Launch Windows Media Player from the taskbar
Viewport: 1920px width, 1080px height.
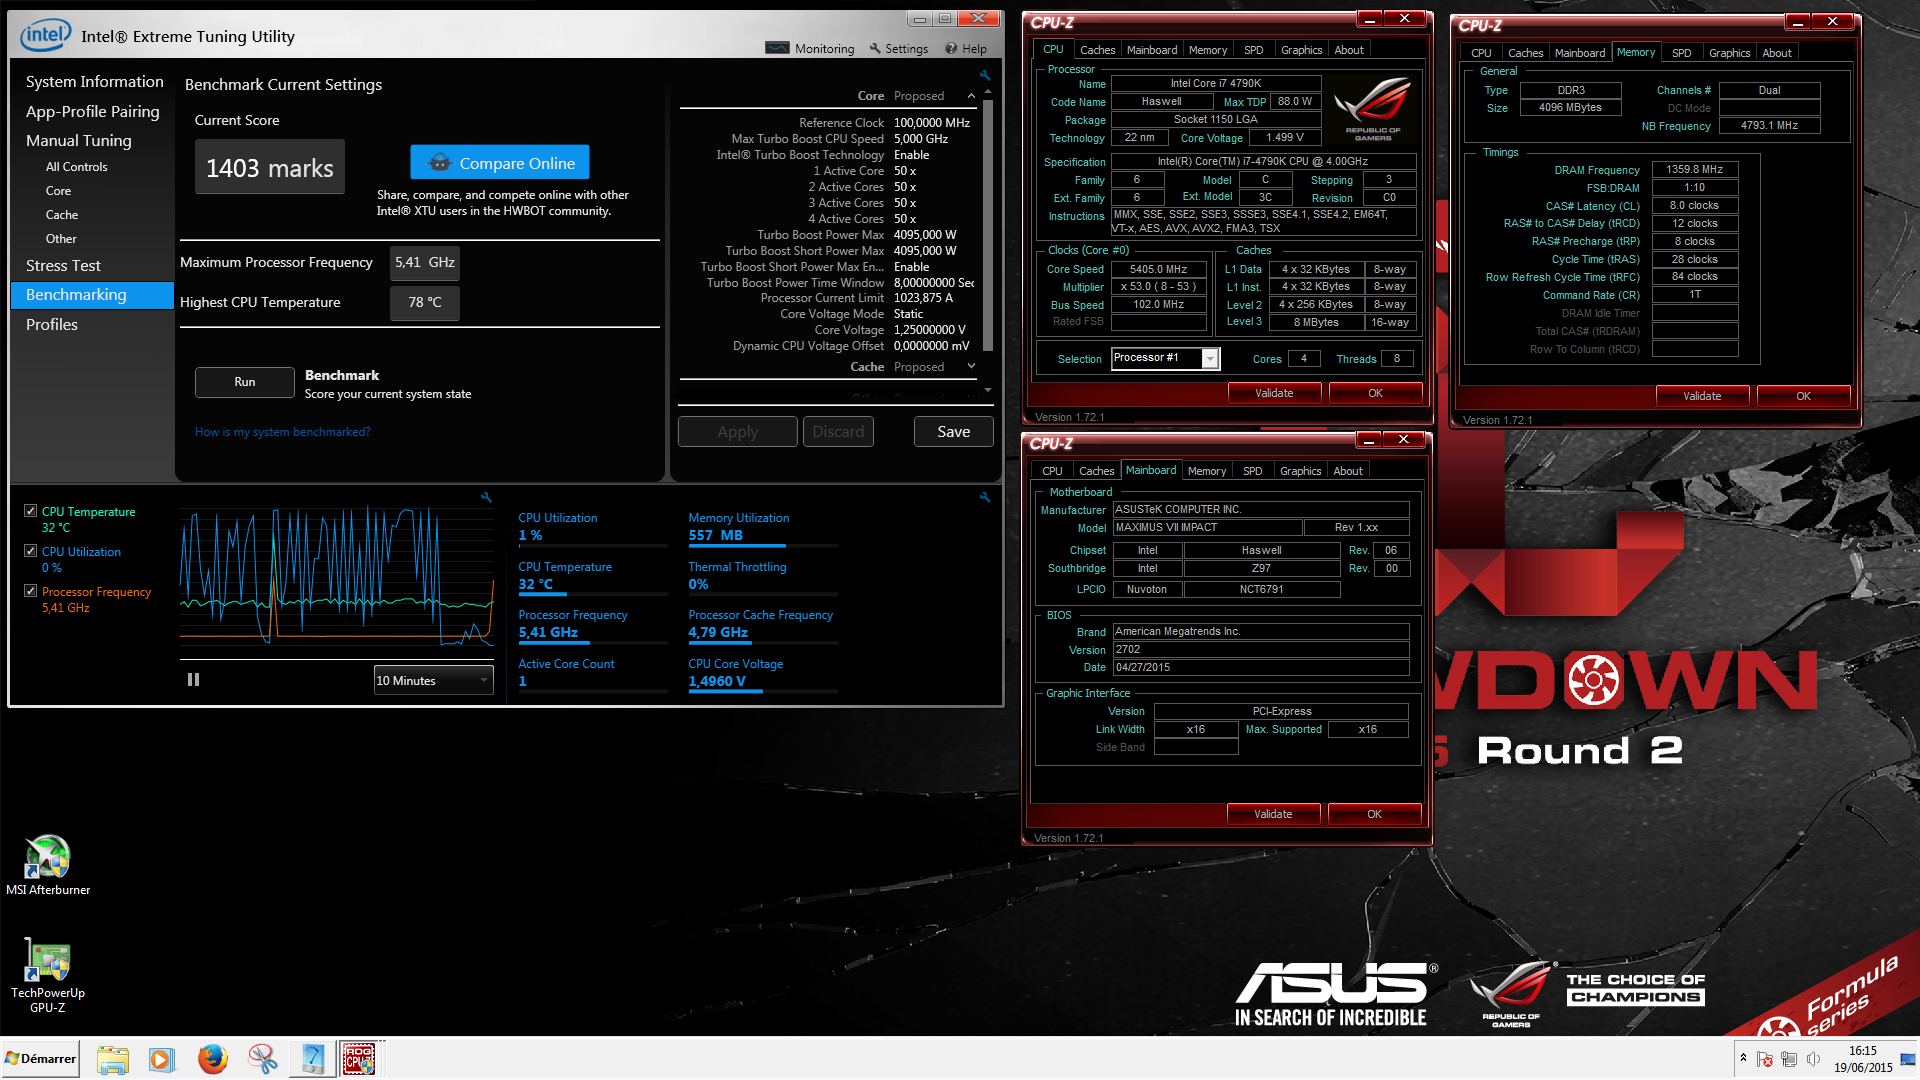pos(162,1059)
